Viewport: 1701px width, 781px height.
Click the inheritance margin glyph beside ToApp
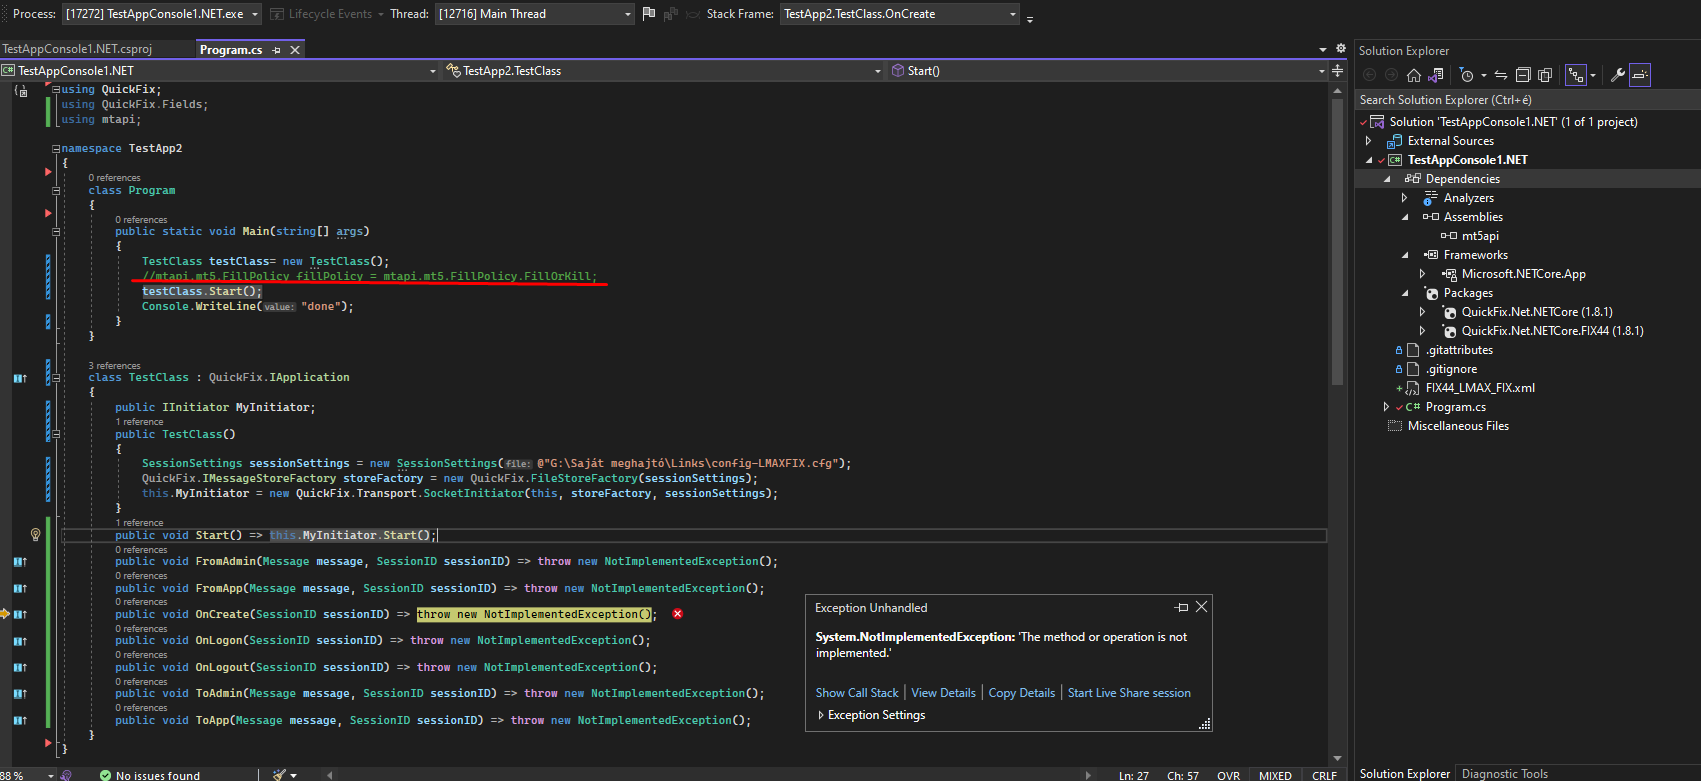coord(20,720)
